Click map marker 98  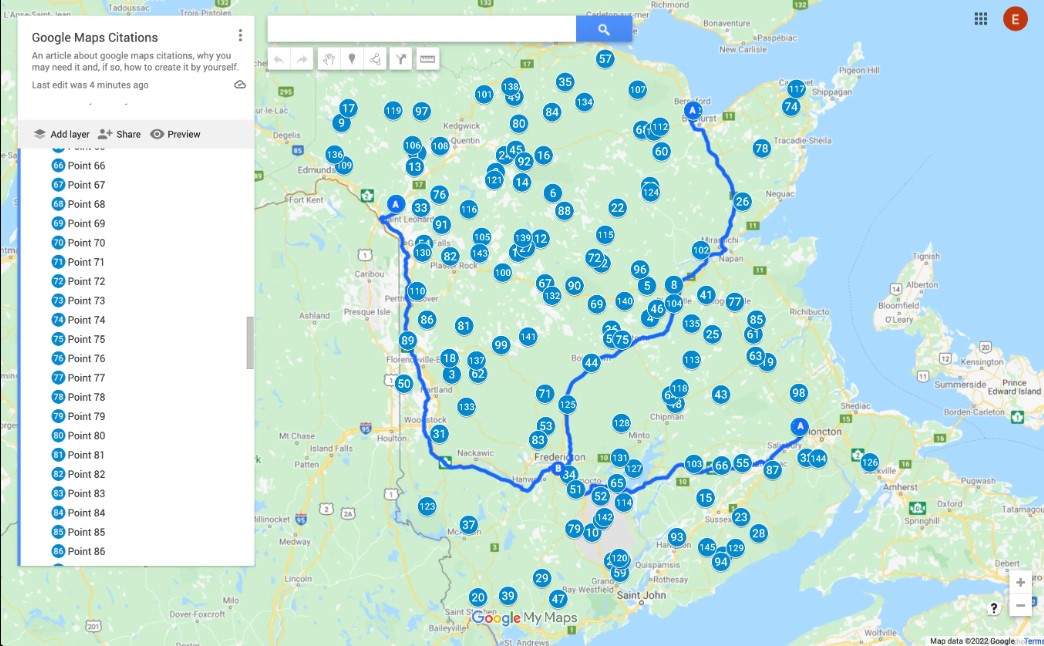pos(798,393)
